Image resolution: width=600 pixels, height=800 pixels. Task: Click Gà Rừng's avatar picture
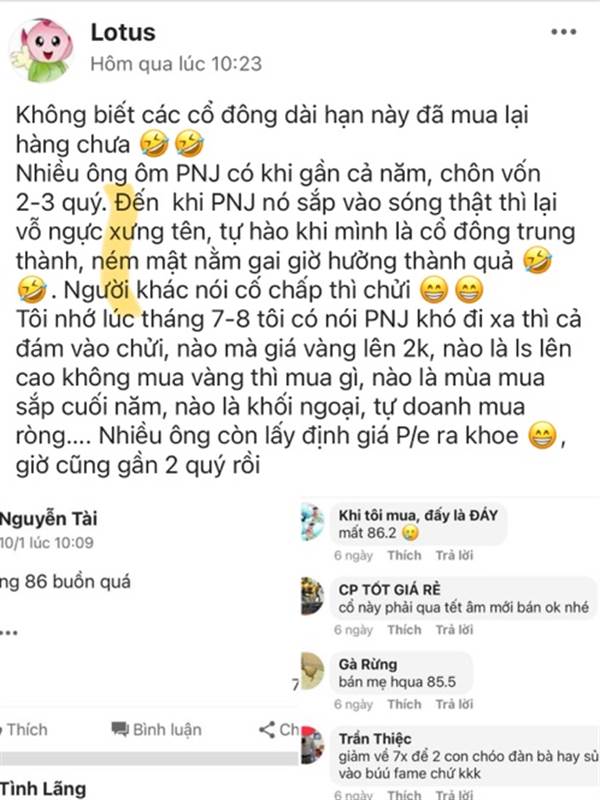[312, 670]
